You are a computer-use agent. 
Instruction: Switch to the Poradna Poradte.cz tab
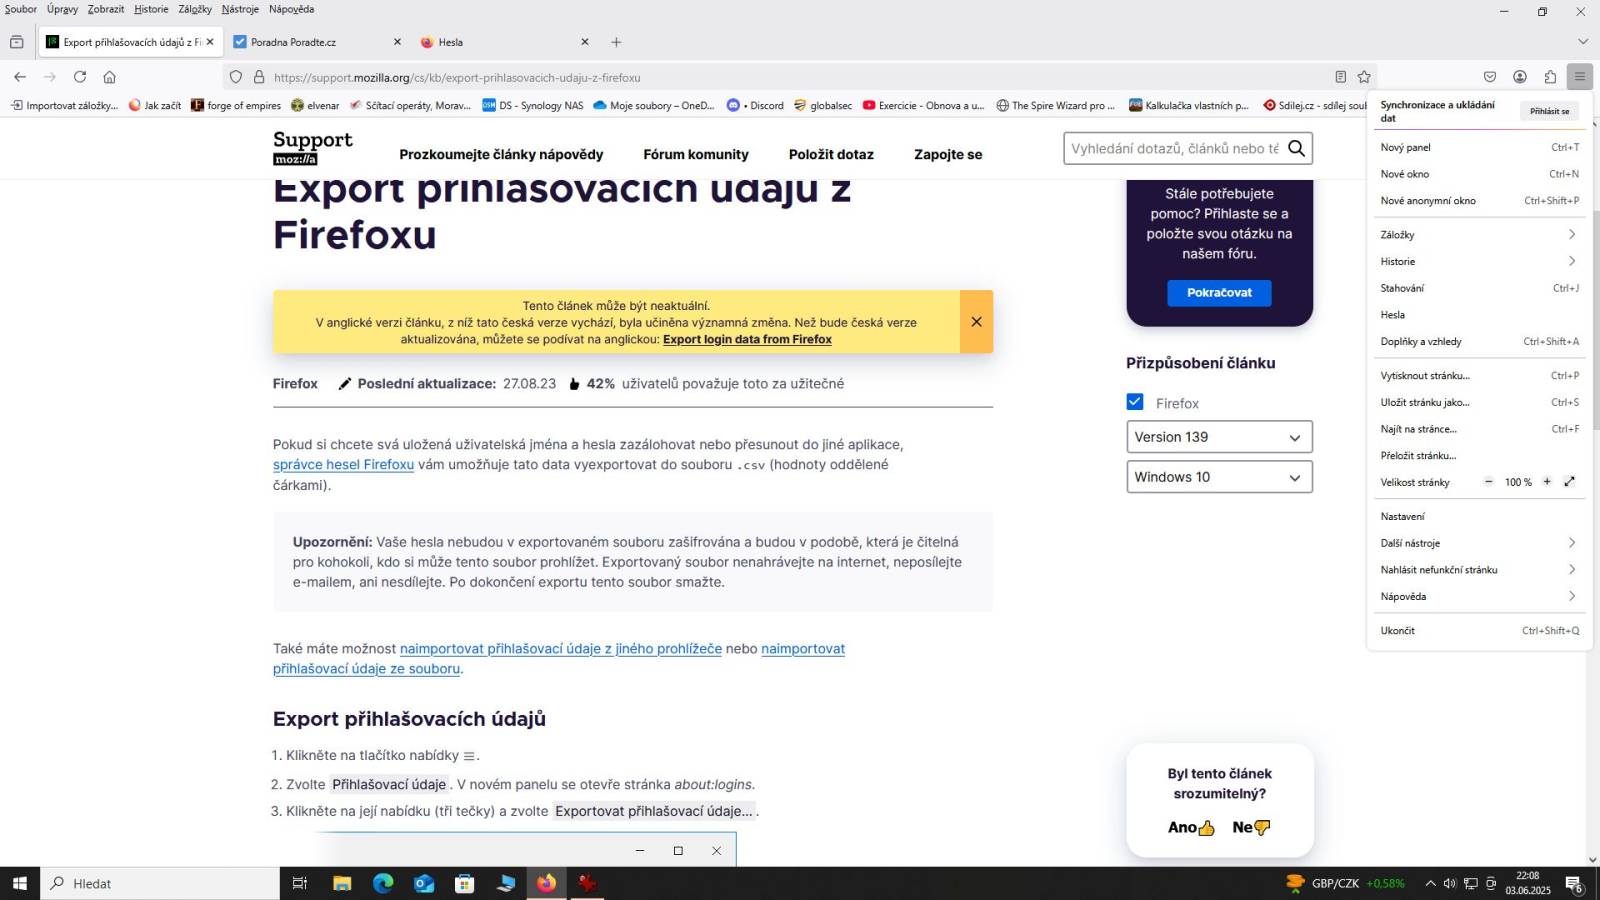pyautogui.click(x=315, y=42)
